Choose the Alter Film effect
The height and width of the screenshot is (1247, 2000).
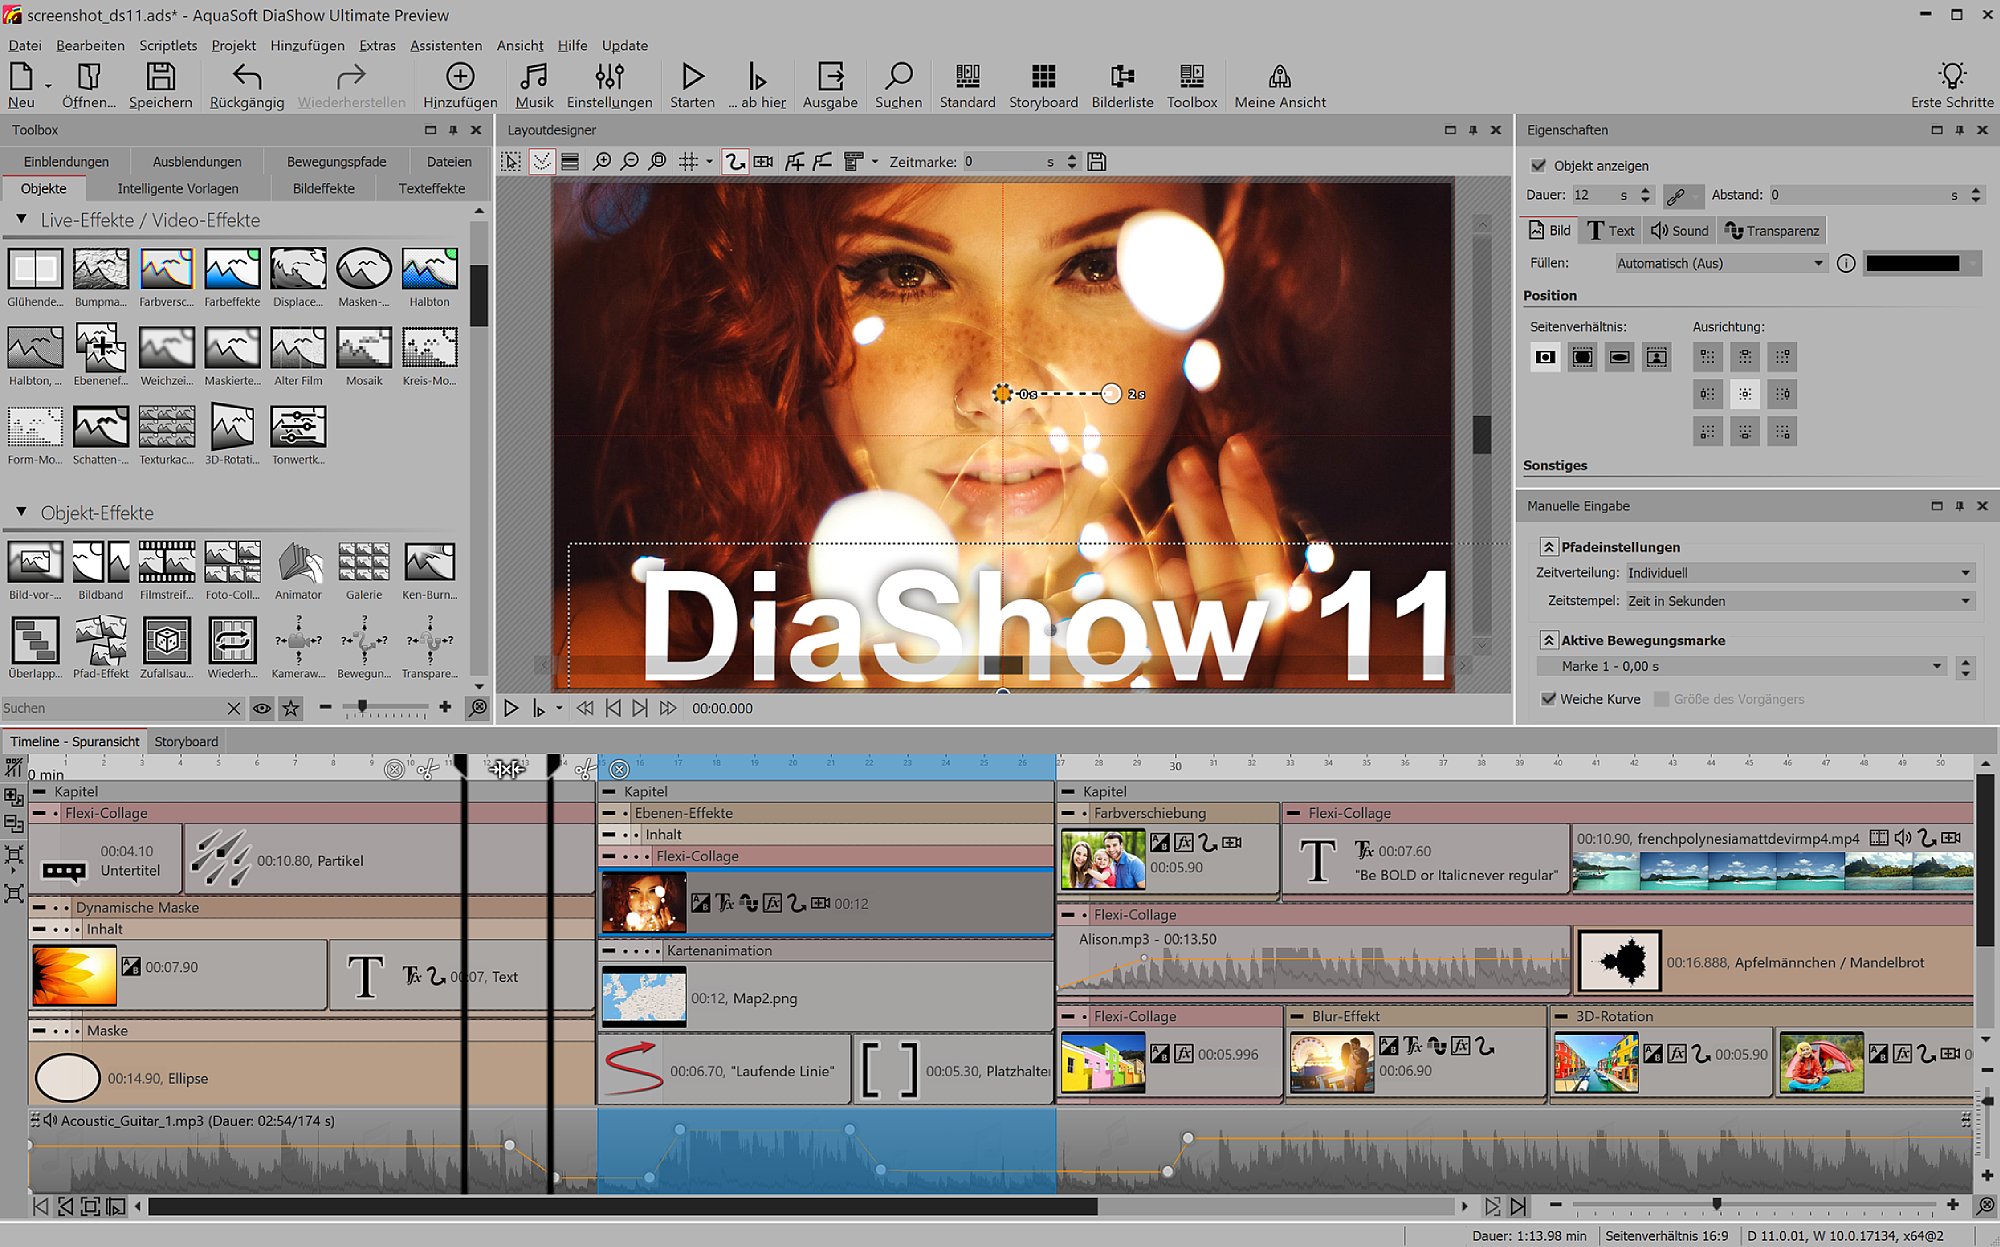[x=298, y=349]
